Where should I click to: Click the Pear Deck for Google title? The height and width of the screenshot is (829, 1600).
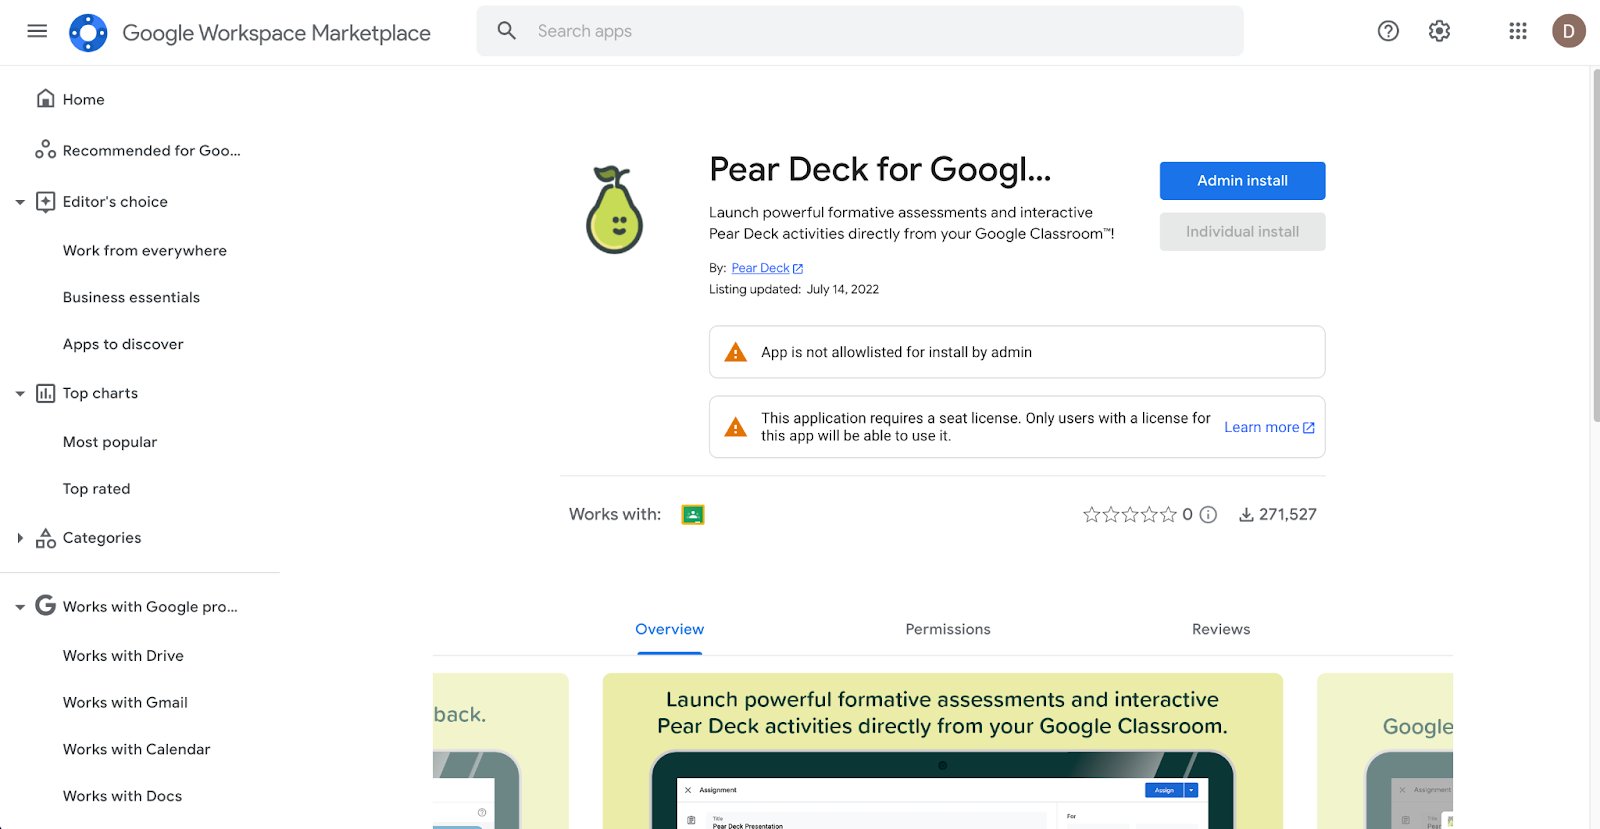coord(880,170)
